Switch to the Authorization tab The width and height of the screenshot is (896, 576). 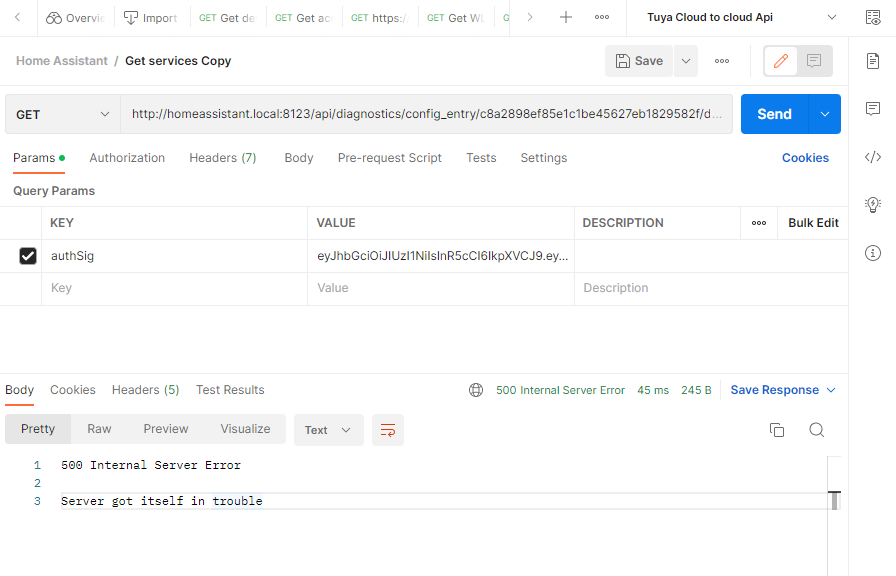pyautogui.click(x=127, y=157)
